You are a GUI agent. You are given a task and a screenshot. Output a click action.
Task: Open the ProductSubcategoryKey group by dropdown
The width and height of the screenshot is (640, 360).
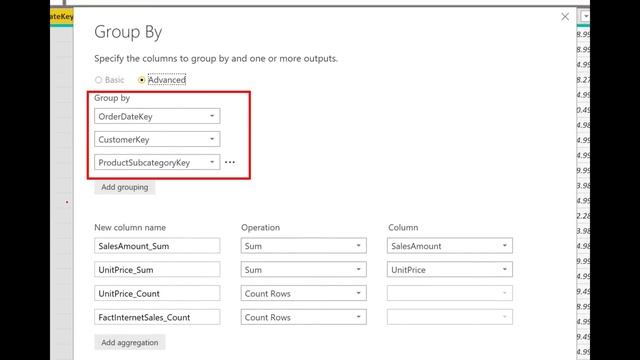(x=157, y=162)
